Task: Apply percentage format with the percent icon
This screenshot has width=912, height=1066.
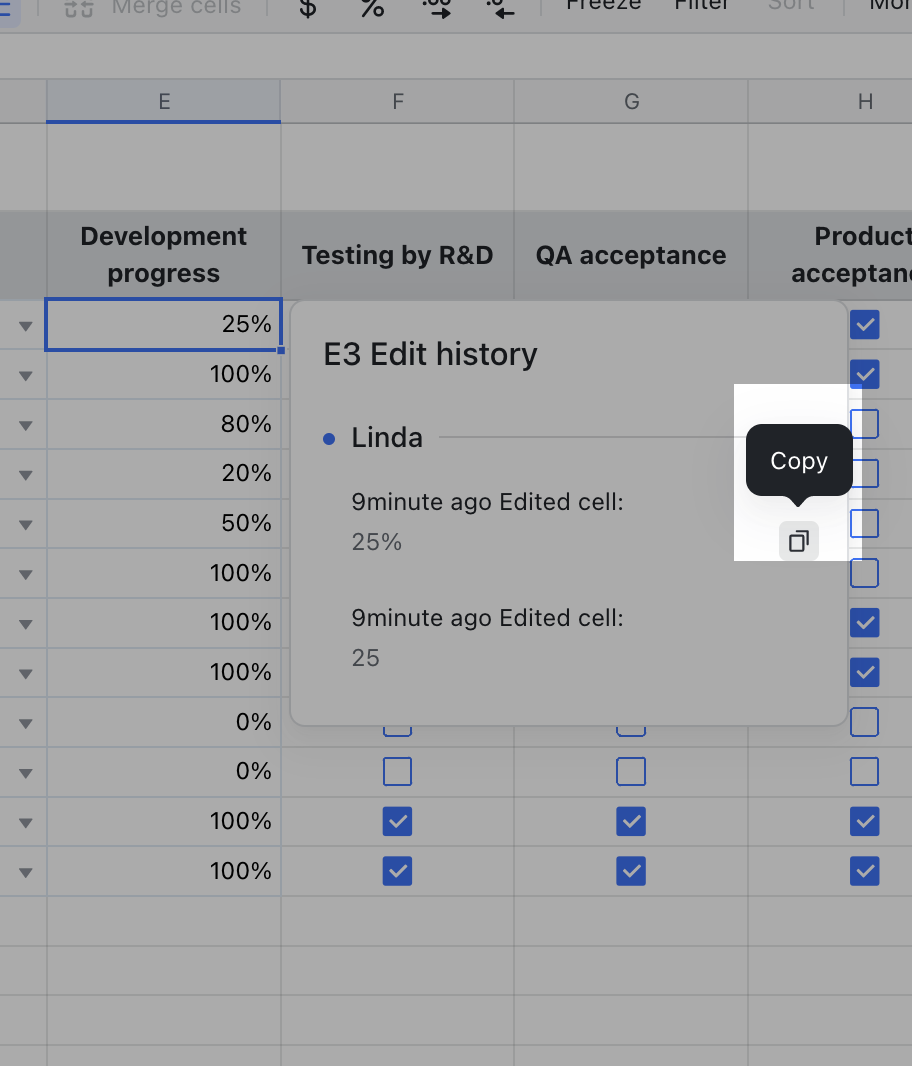Action: click(x=372, y=8)
